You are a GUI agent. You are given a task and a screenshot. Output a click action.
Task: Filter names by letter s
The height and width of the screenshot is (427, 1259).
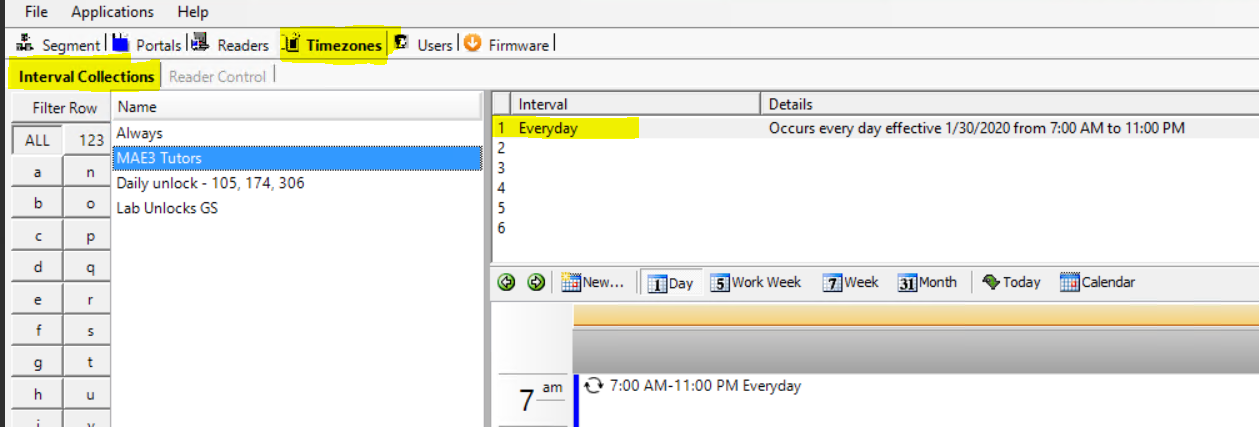(x=89, y=331)
